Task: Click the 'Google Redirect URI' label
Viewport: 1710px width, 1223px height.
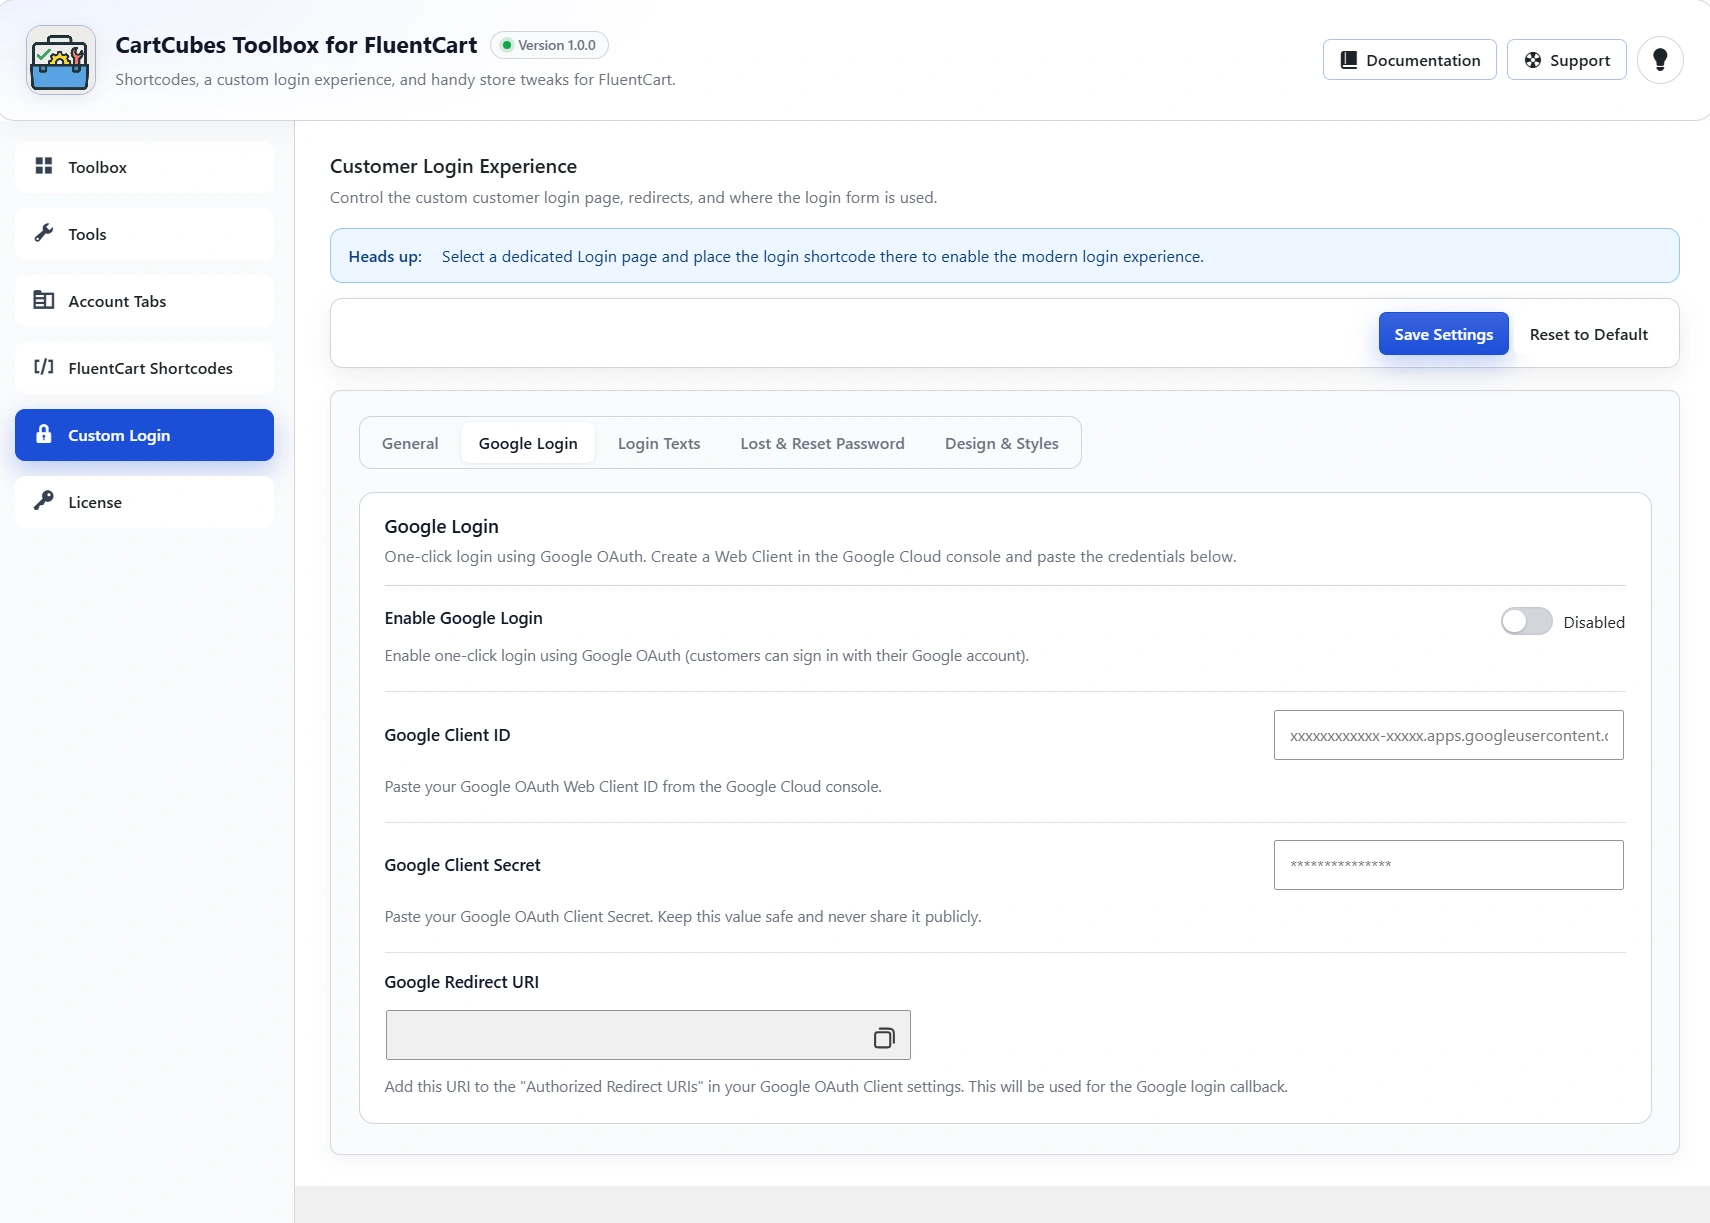Action: pyautogui.click(x=461, y=982)
